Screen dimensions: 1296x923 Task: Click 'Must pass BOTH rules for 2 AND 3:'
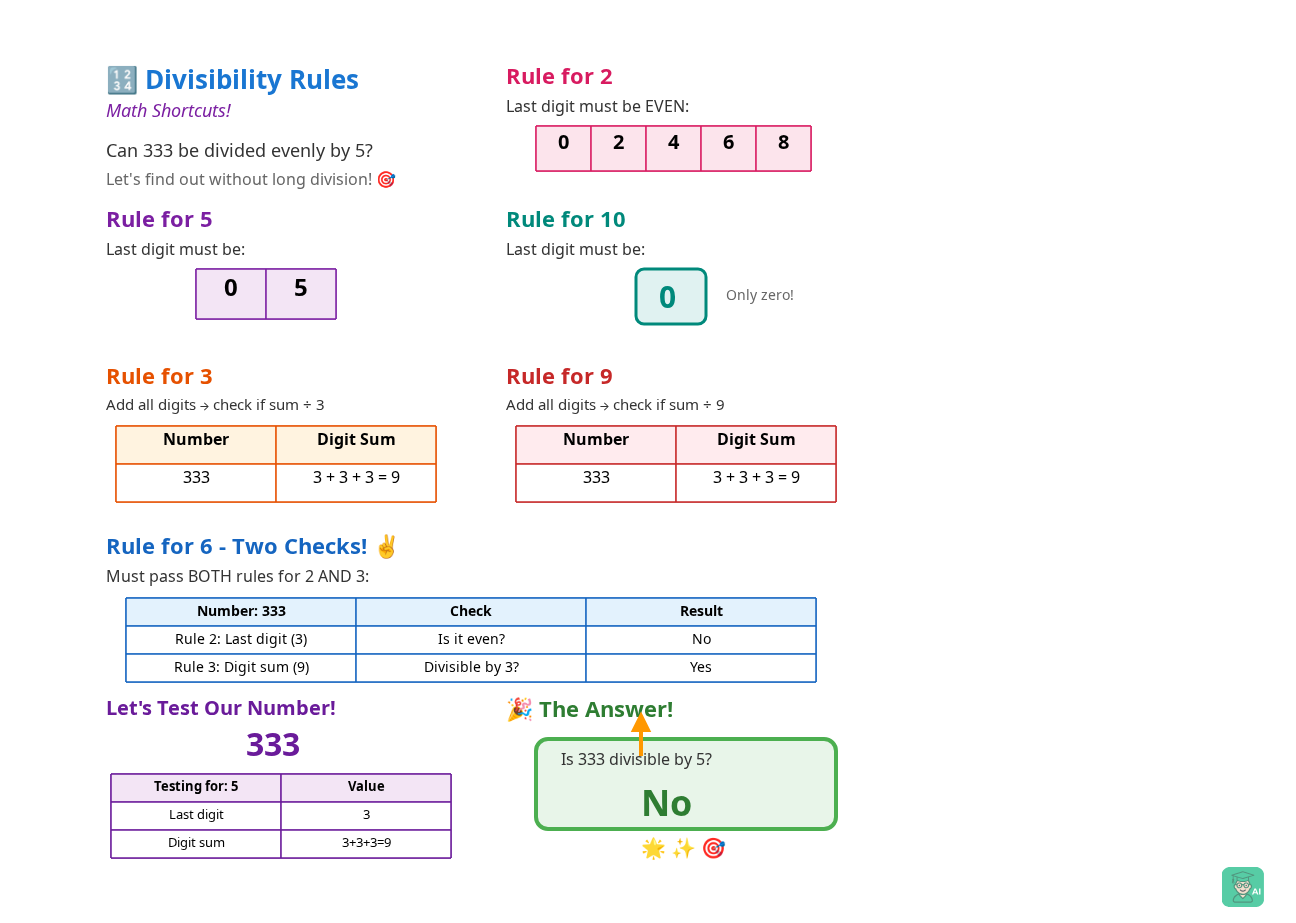(x=238, y=577)
